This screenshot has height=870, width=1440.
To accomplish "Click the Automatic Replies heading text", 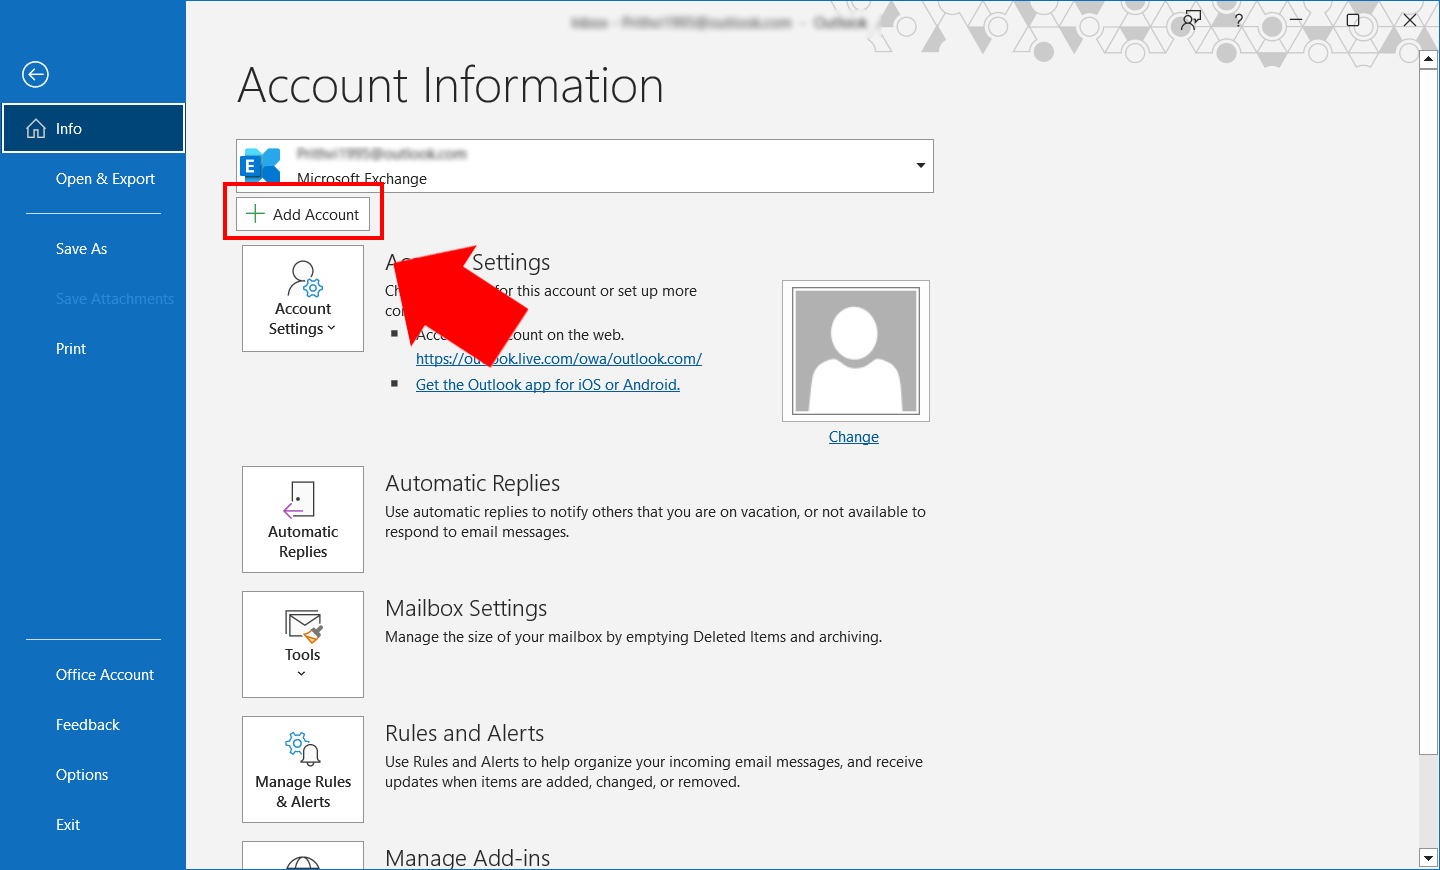I will click(472, 483).
